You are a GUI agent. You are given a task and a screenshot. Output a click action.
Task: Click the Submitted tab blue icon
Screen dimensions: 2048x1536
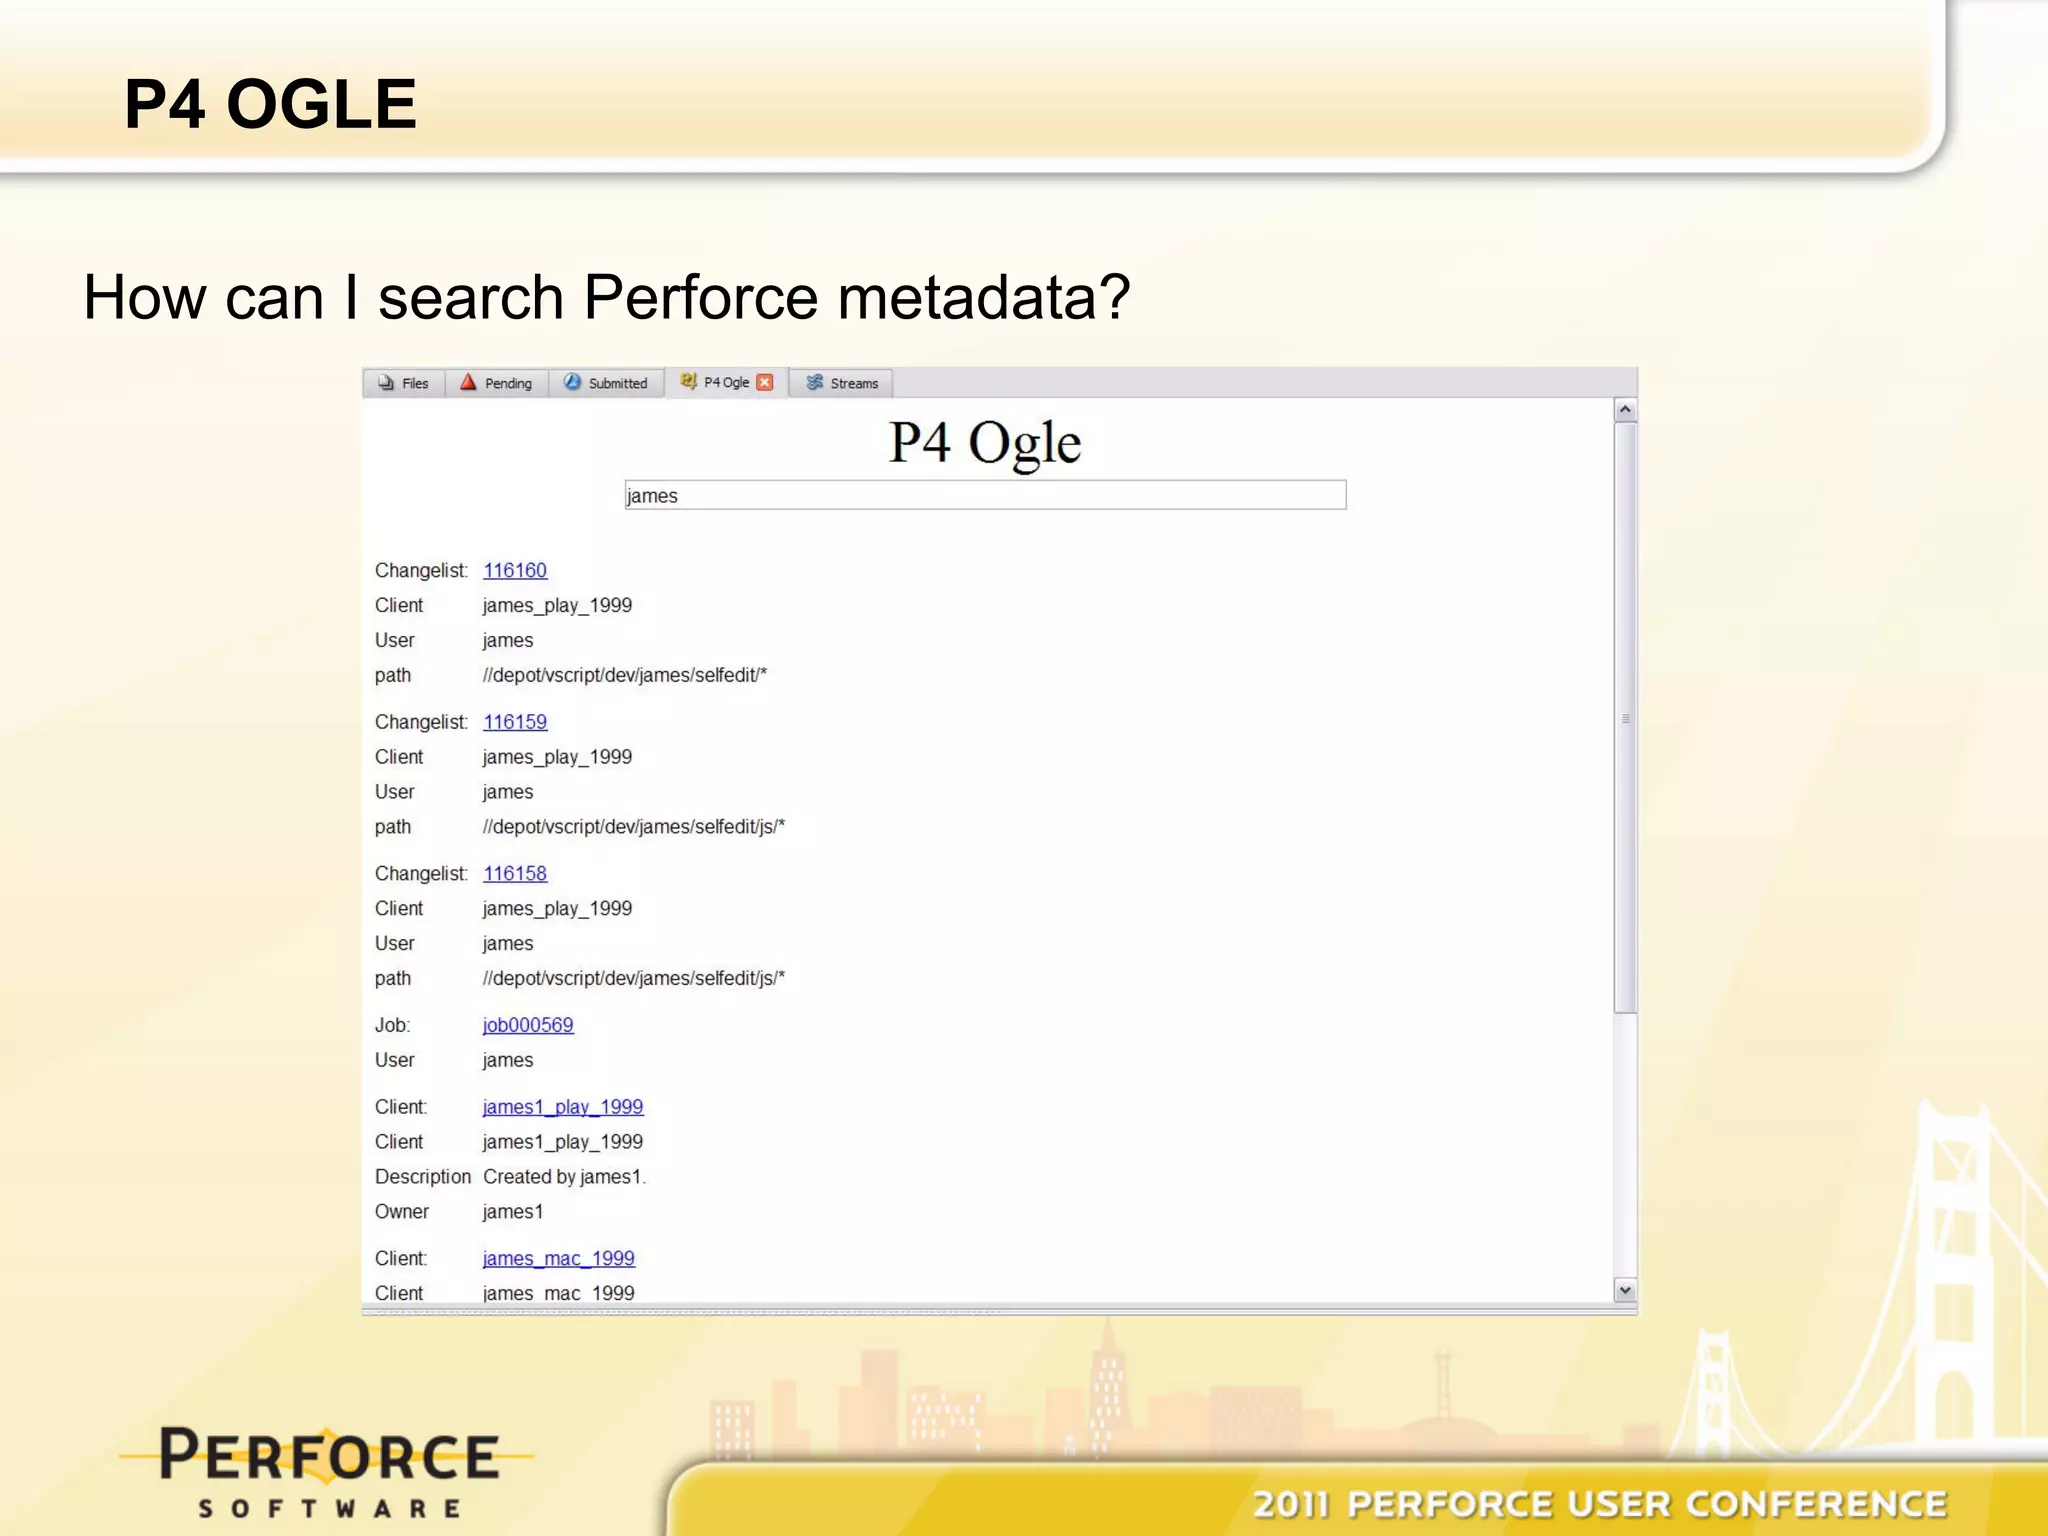coord(572,382)
